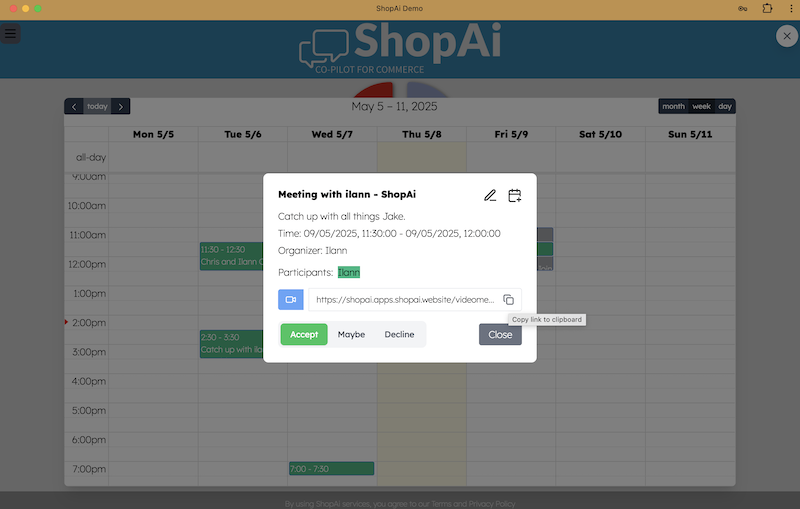Respond Maybe to the meeting
Image resolution: width=800 pixels, height=509 pixels.
tap(351, 335)
